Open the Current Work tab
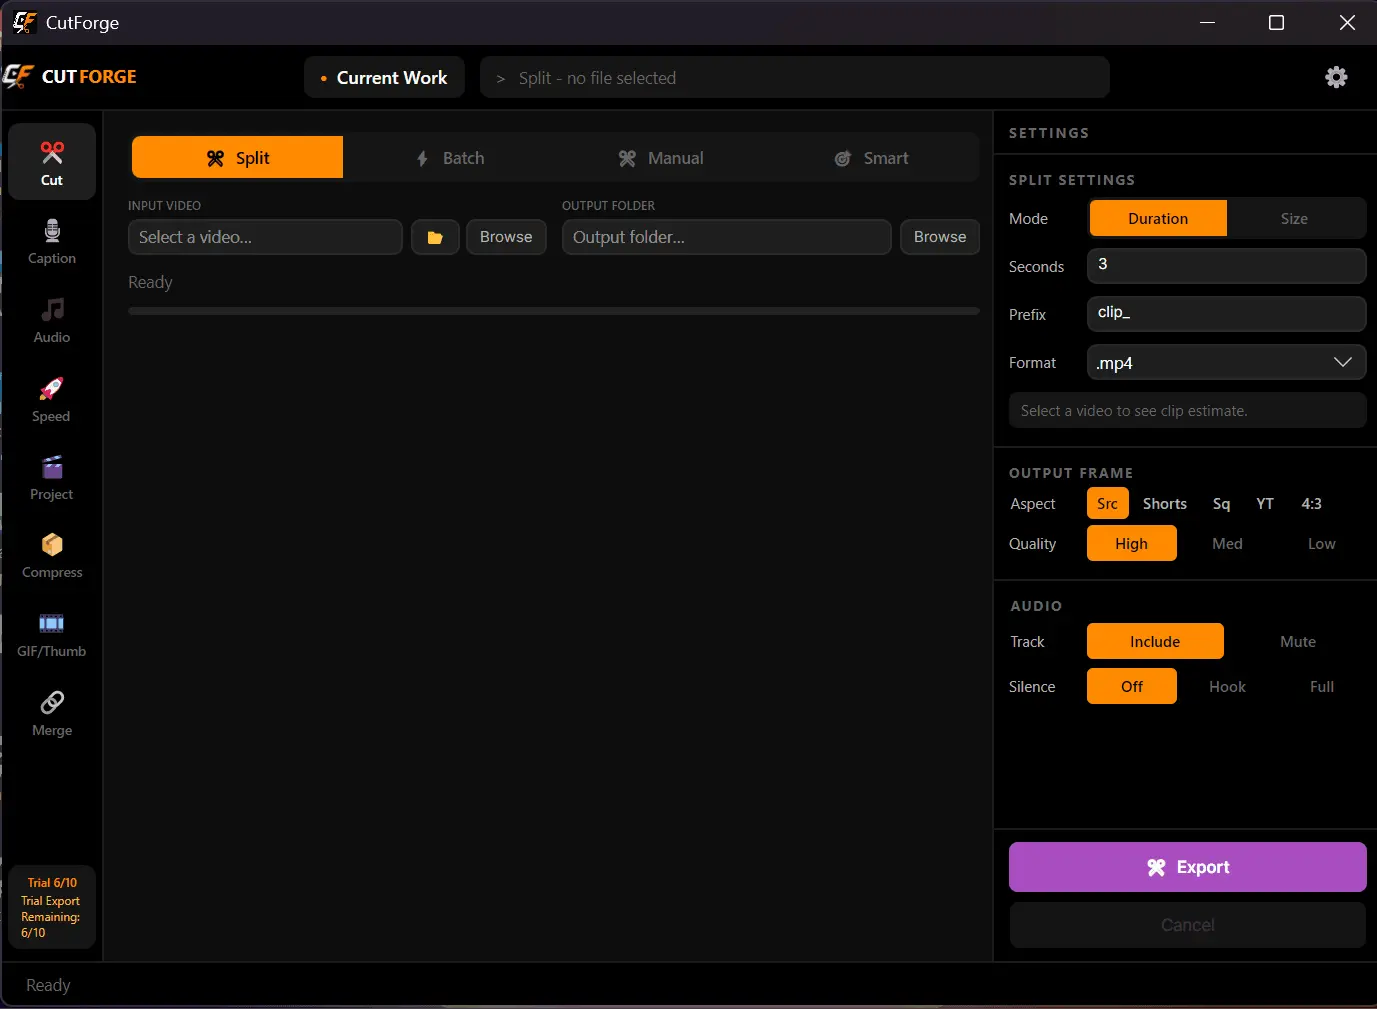The height and width of the screenshot is (1009, 1377). click(x=384, y=77)
